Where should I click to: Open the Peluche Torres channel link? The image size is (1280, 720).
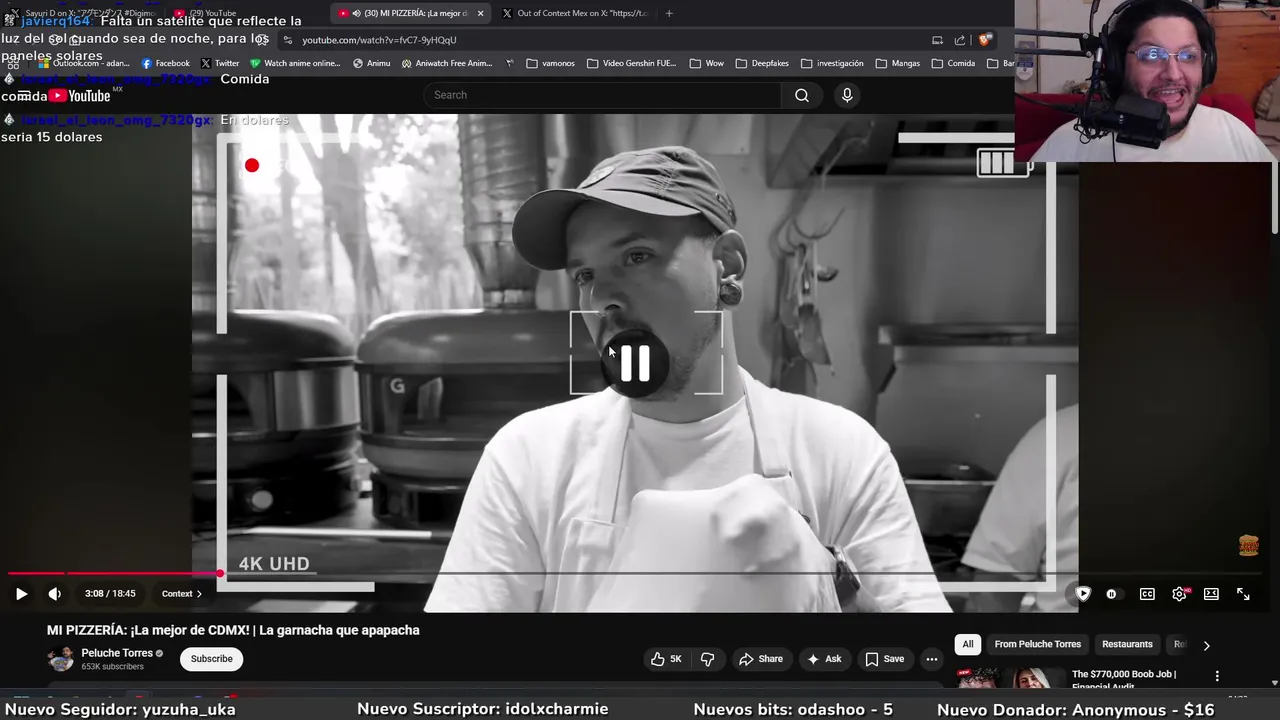(x=117, y=653)
